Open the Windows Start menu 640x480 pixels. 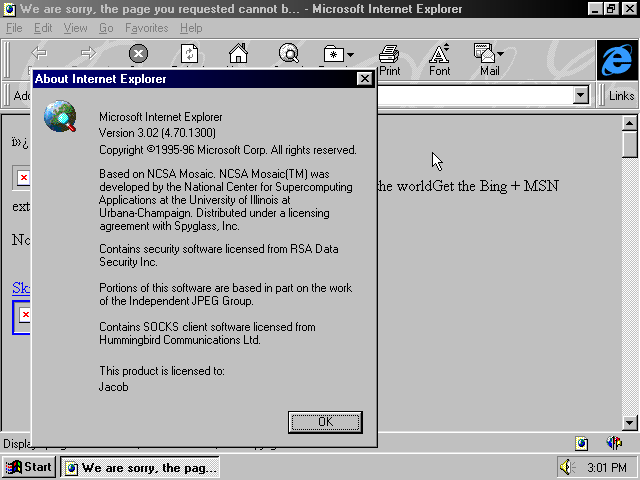coord(28,467)
